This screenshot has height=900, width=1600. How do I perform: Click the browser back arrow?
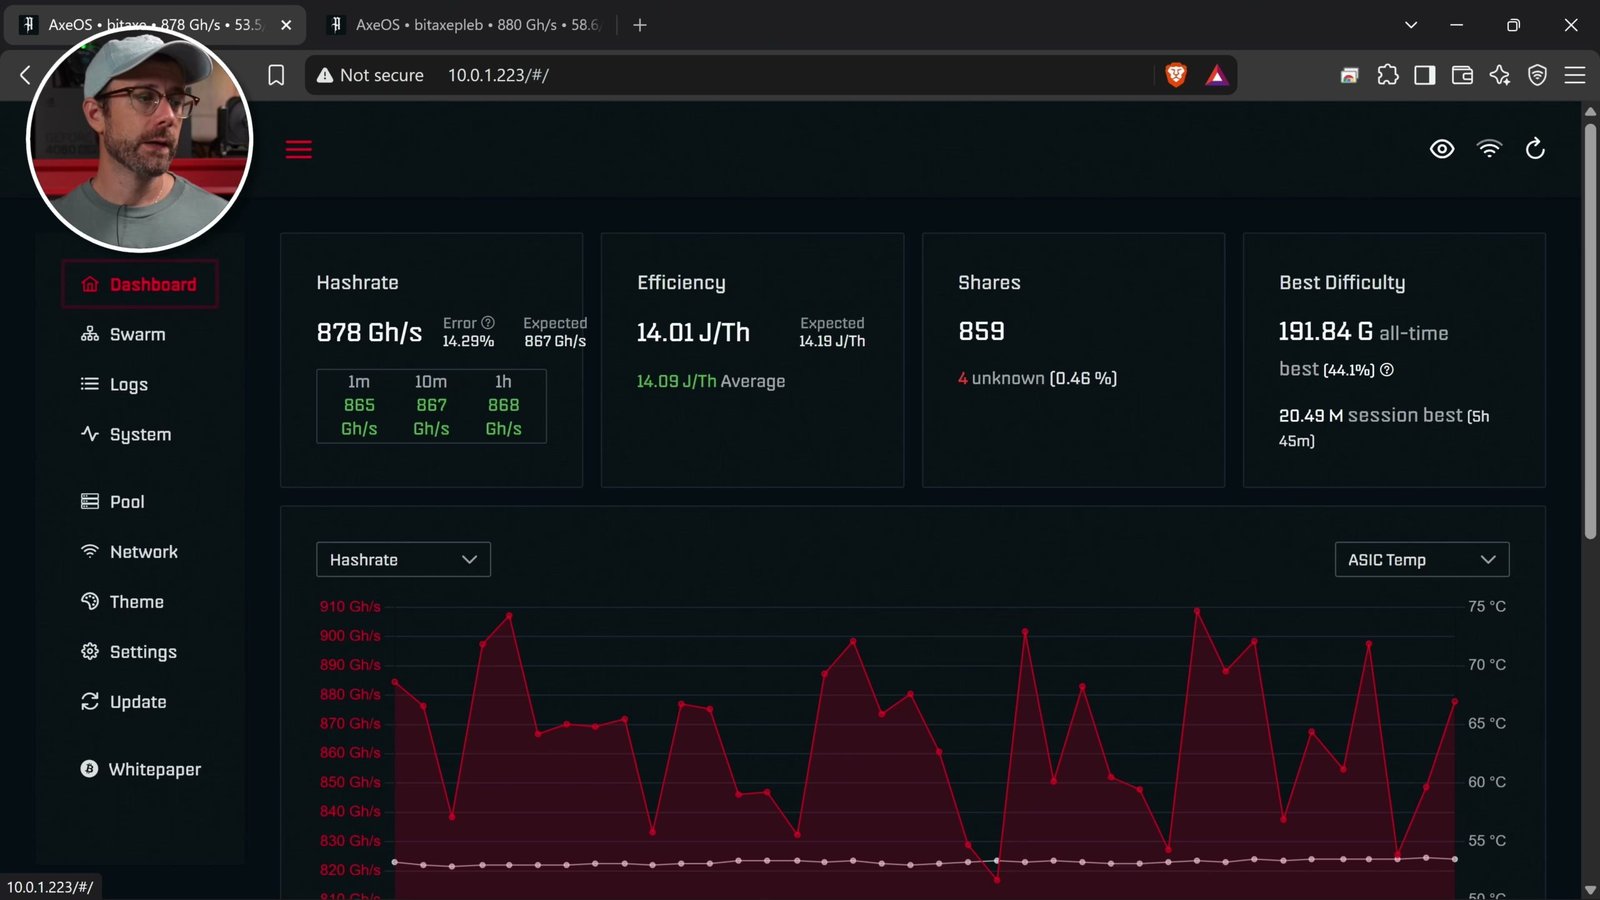[26, 75]
